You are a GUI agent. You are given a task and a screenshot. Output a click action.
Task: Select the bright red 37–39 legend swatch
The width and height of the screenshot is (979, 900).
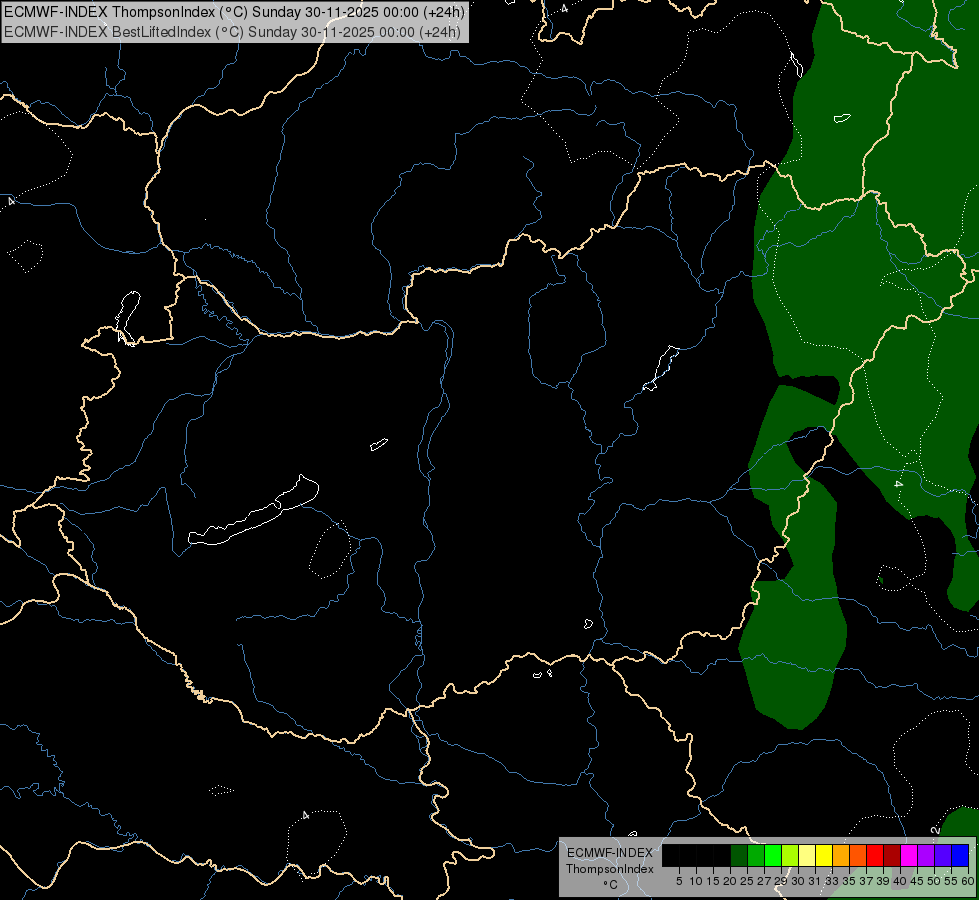(x=875, y=855)
